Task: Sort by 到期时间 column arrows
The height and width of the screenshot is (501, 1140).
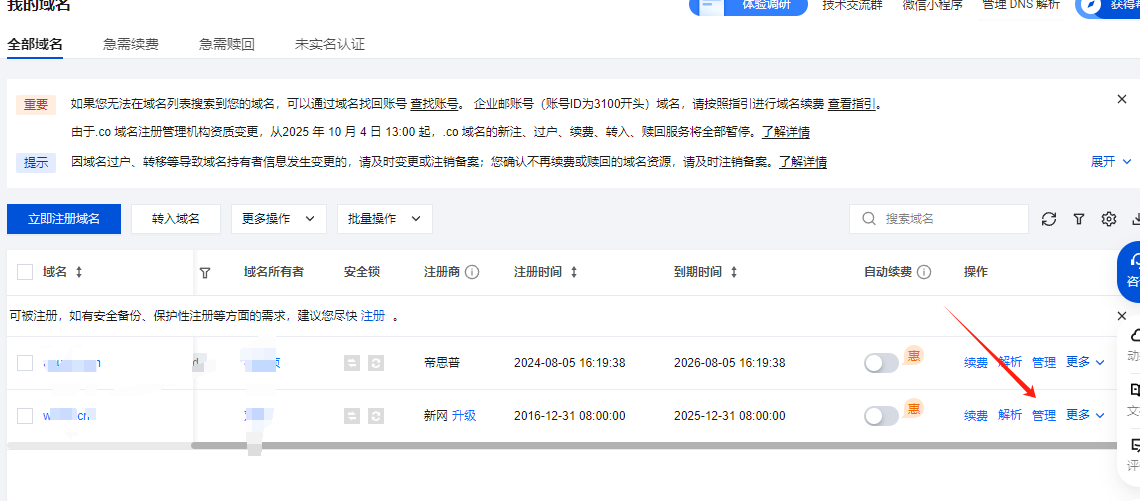Action: [x=733, y=272]
